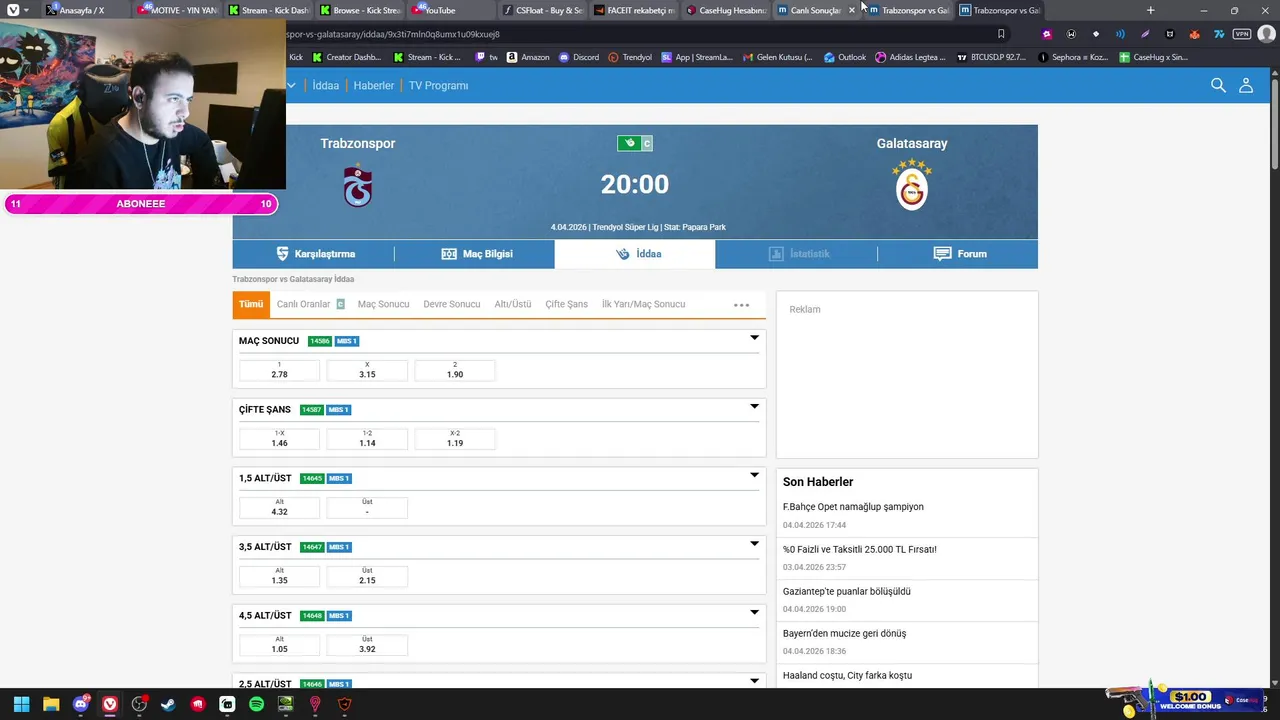Open a new browser tab
Screen dimensions: 1280x720
point(1150,10)
